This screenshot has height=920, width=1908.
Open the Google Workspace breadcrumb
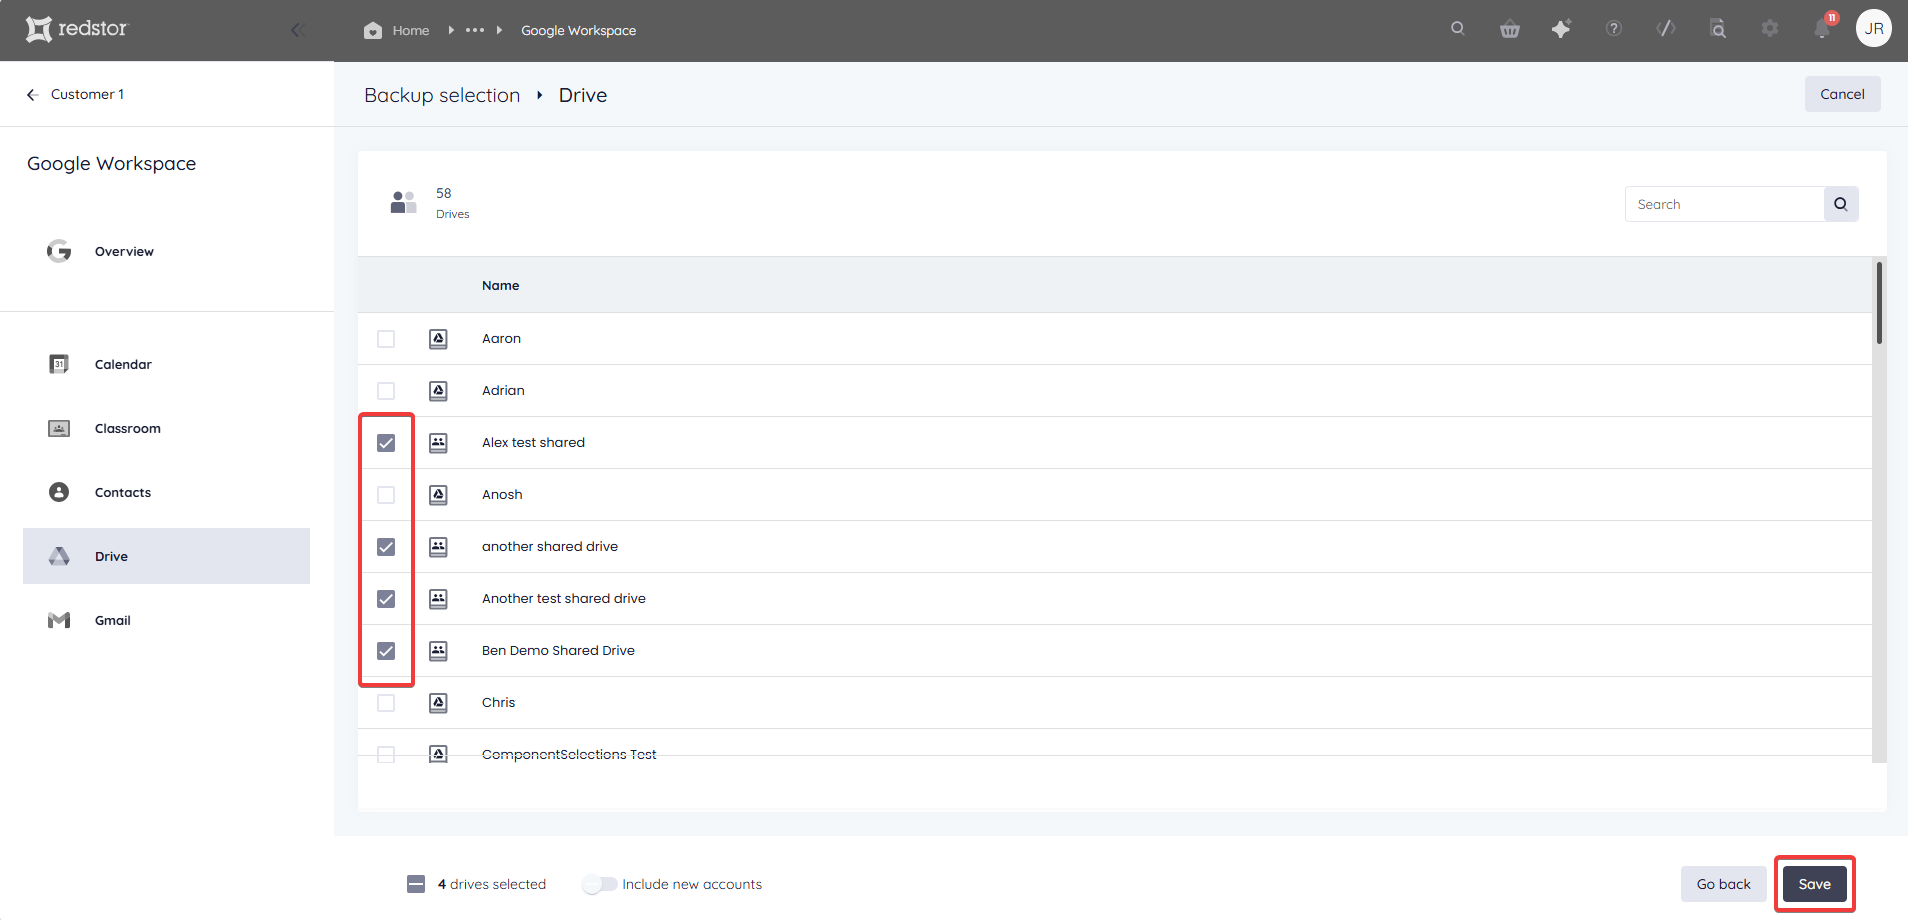coord(578,30)
